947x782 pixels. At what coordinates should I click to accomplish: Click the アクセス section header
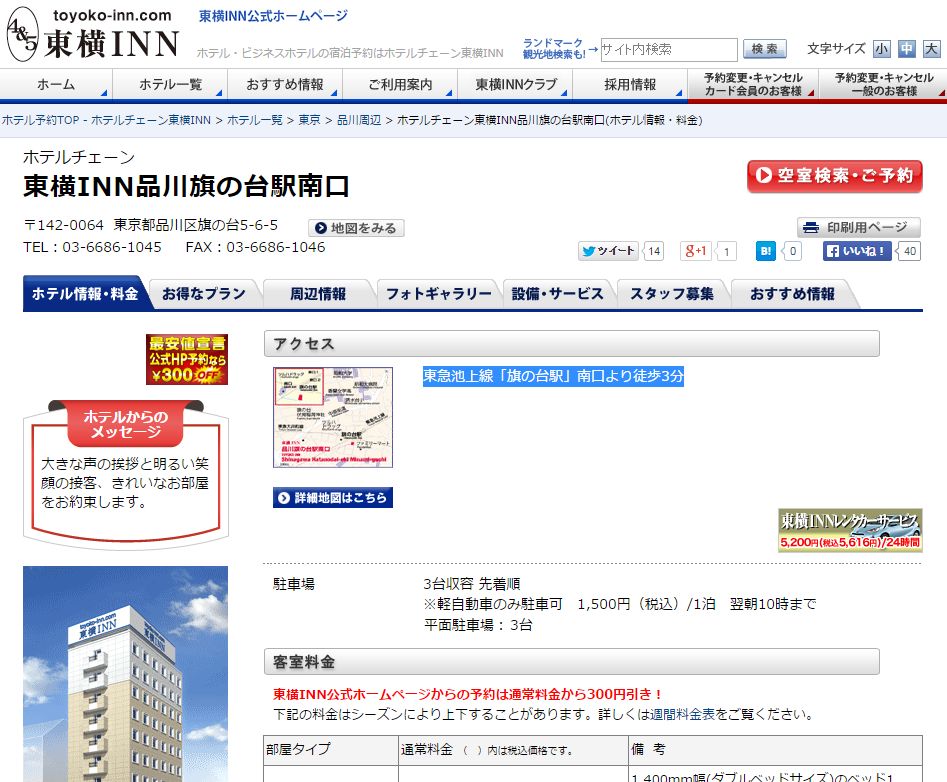point(571,344)
